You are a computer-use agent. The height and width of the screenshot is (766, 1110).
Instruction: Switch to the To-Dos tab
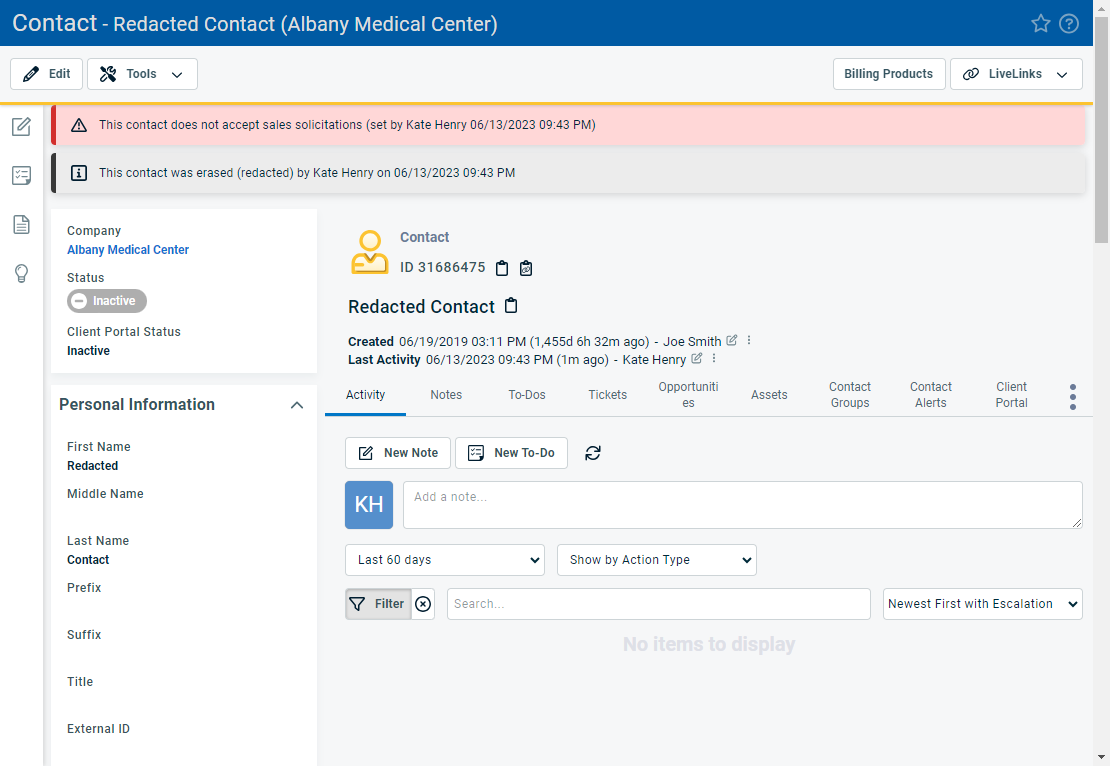[527, 395]
